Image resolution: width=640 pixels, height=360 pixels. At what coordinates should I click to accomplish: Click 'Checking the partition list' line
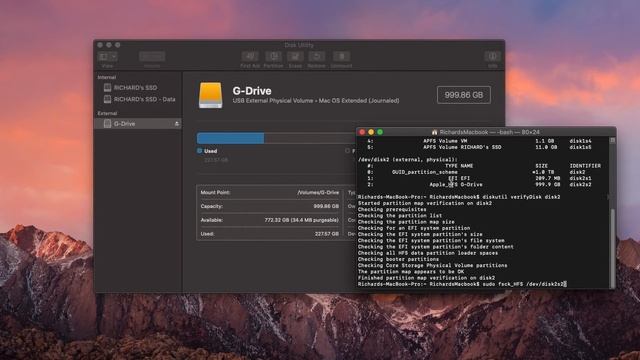400,216
